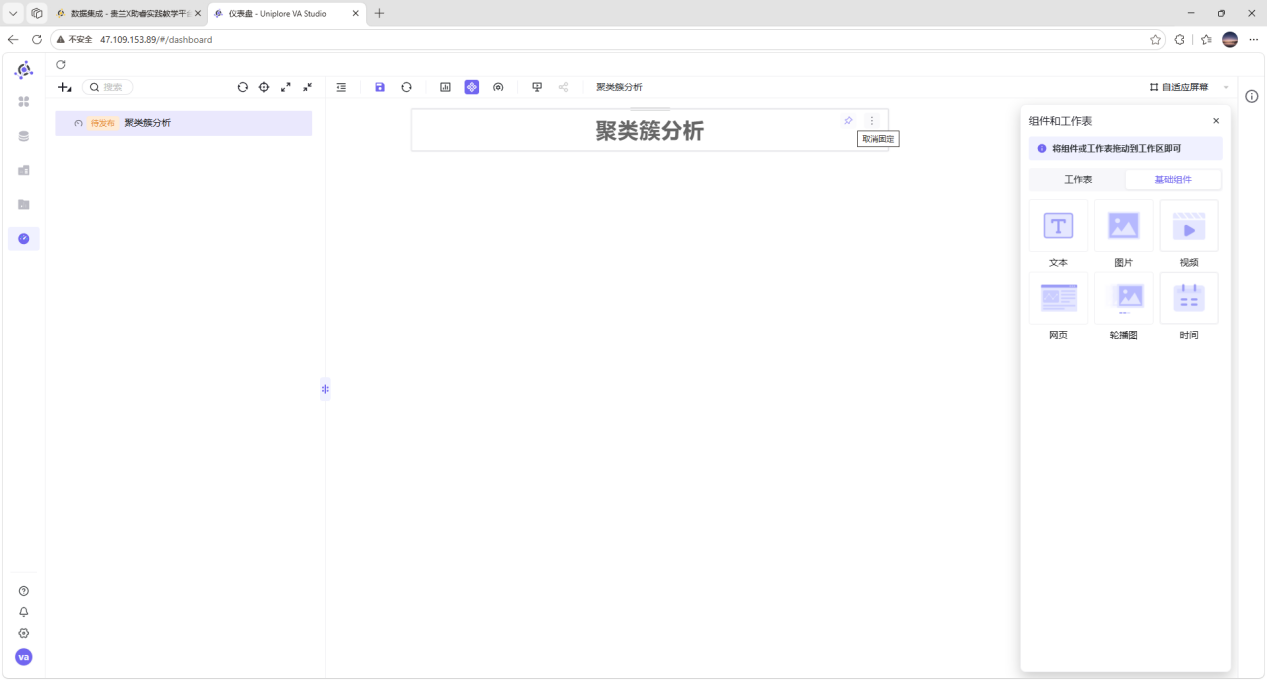The height and width of the screenshot is (680, 1267).
Task: Open the help question-mark icon
Action: pyautogui.click(x=24, y=591)
